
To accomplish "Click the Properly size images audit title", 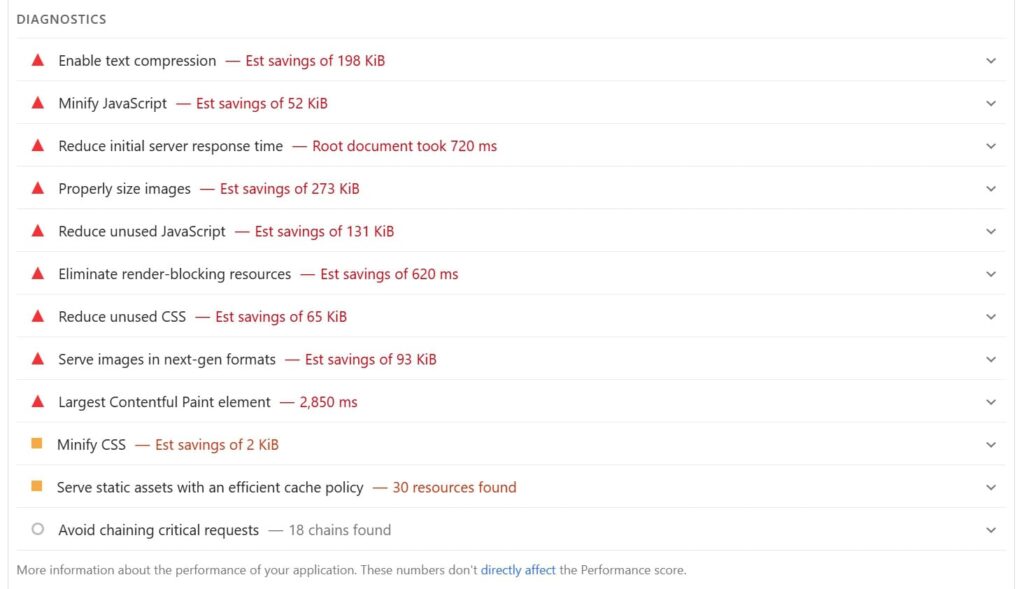I will (x=124, y=188).
